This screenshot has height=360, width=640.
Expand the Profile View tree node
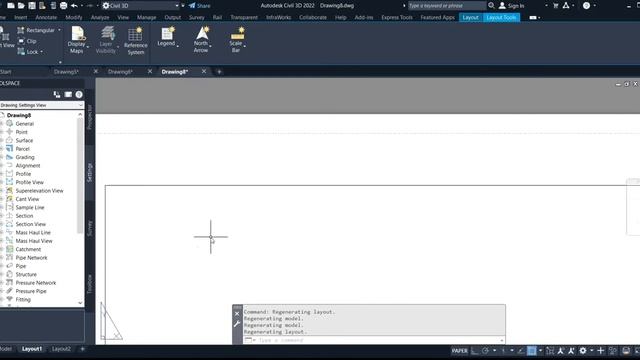pos(2,182)
